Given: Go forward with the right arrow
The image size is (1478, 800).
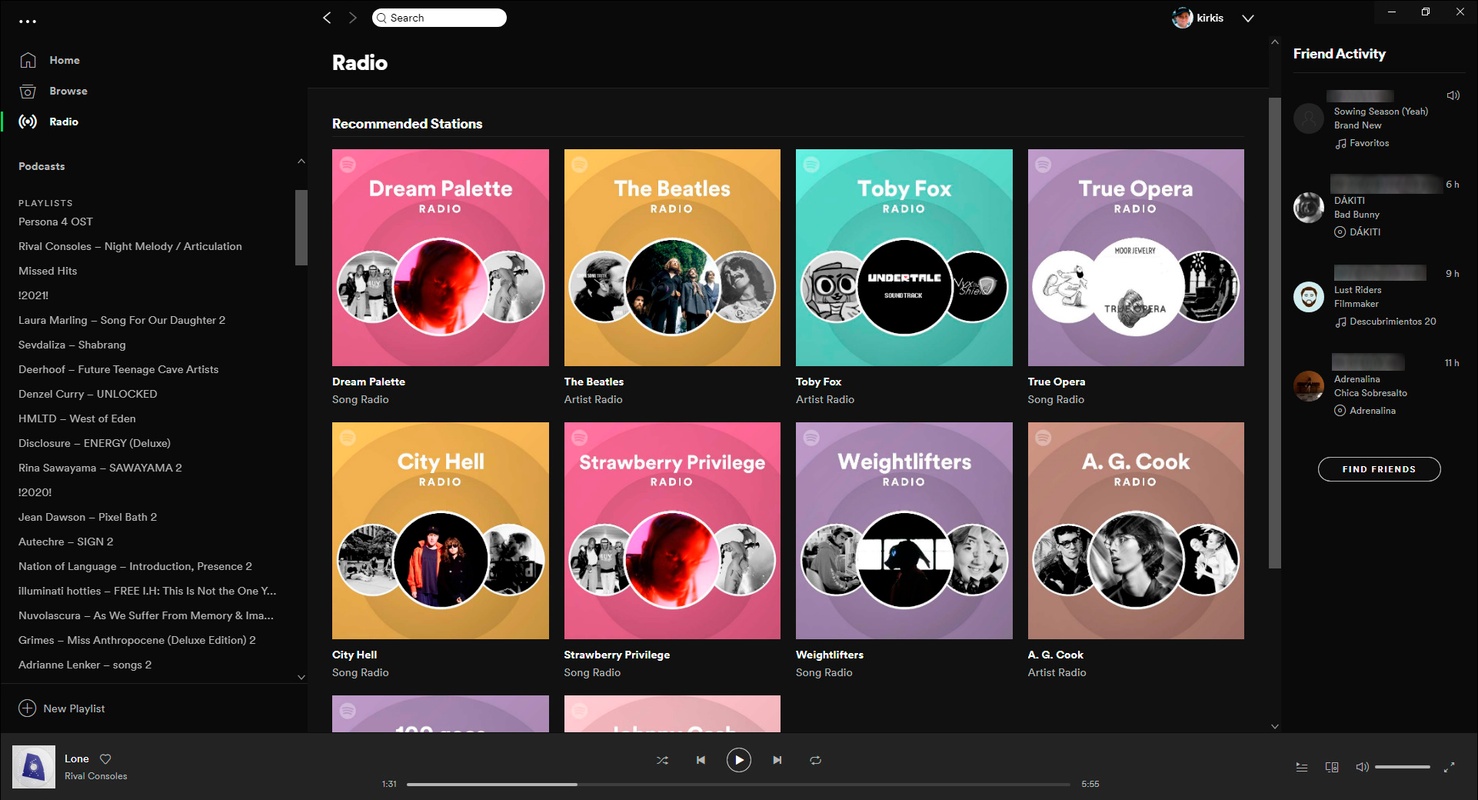Looking at the screenshot, I should point(353,18).
